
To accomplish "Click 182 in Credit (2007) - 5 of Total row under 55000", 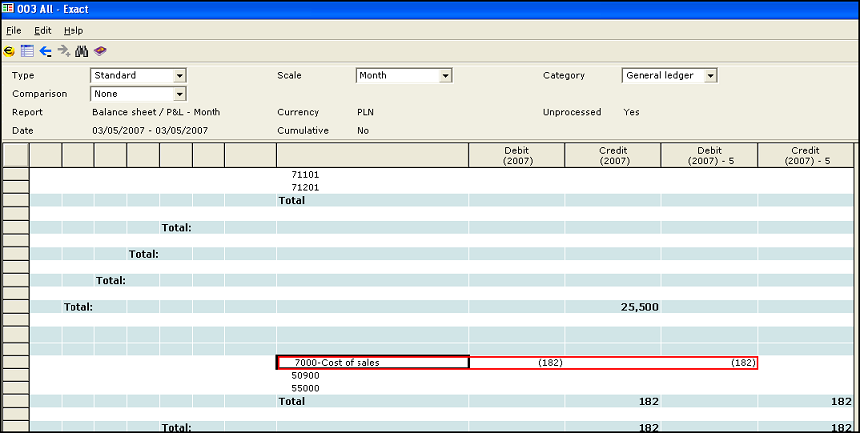I will click(x=841, y=402).
